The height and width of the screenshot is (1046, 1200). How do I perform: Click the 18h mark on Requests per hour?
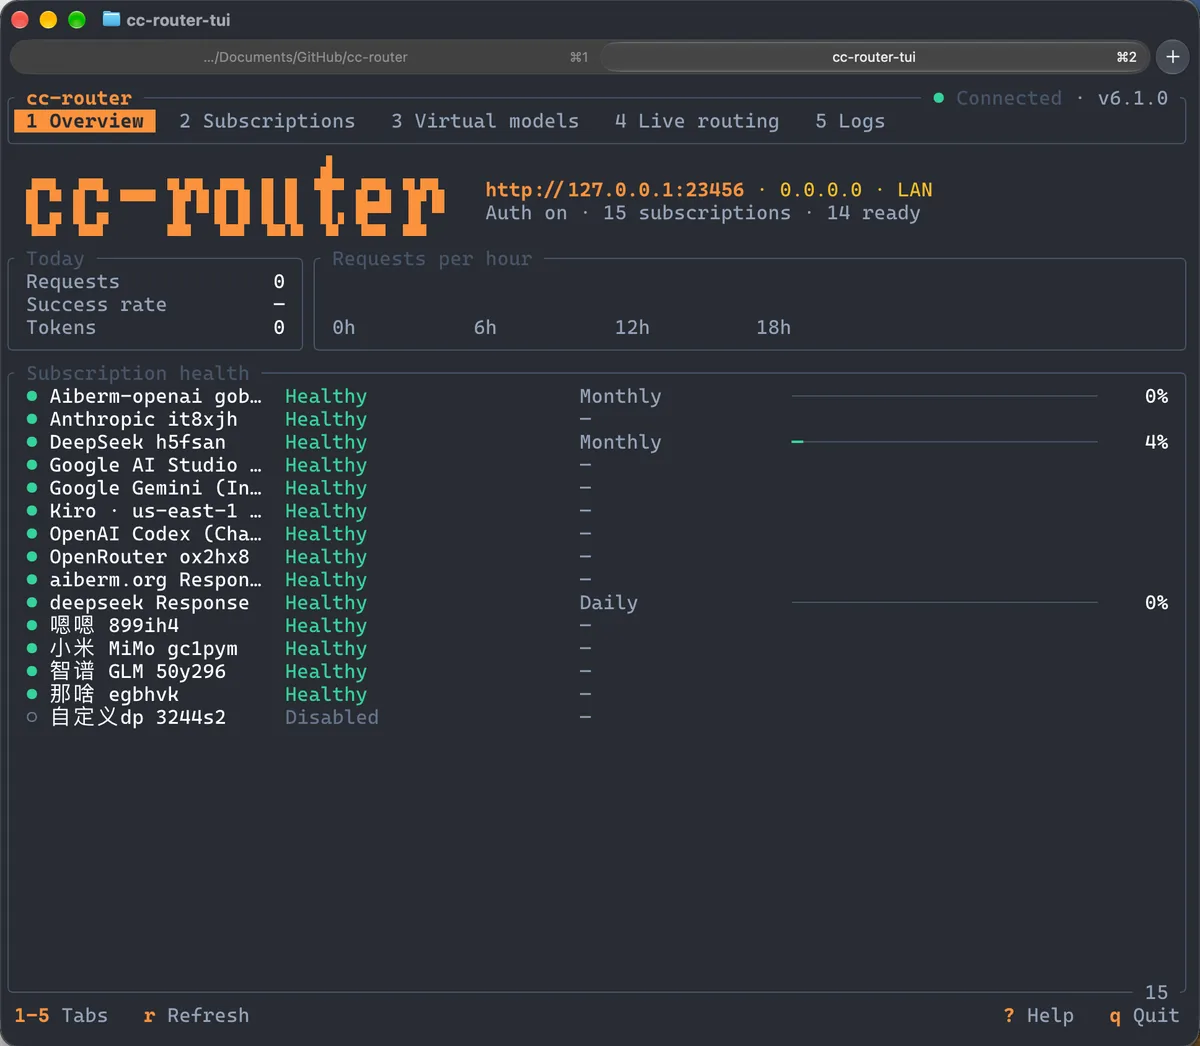(773, 328)
